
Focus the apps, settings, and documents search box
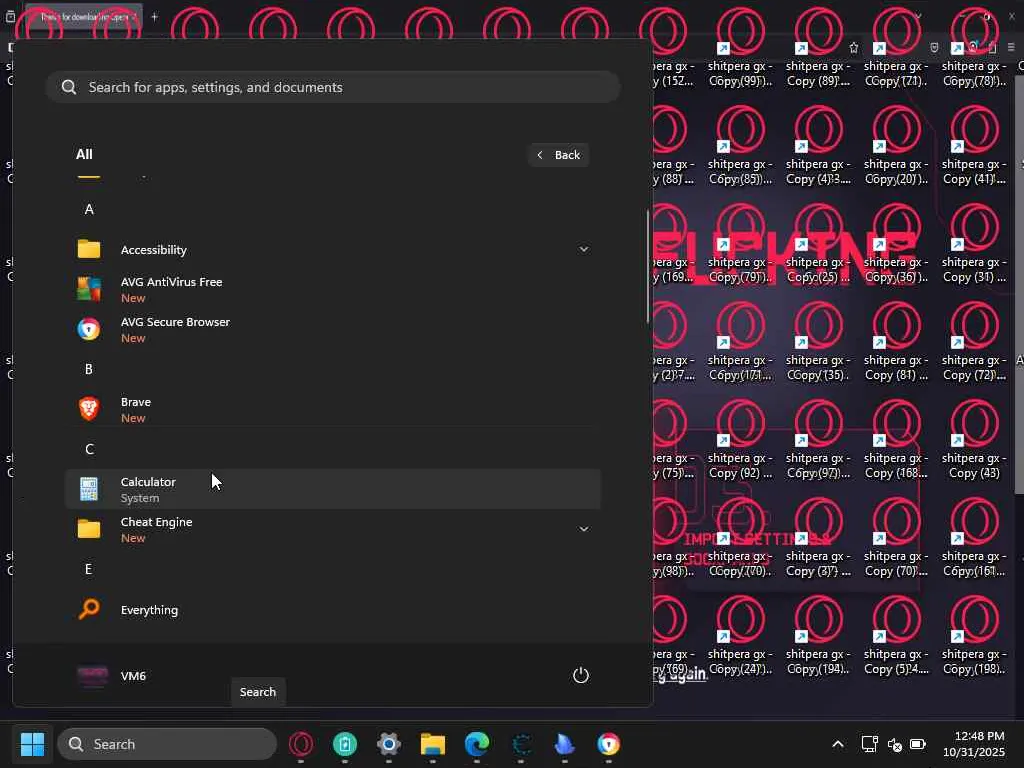332,87
